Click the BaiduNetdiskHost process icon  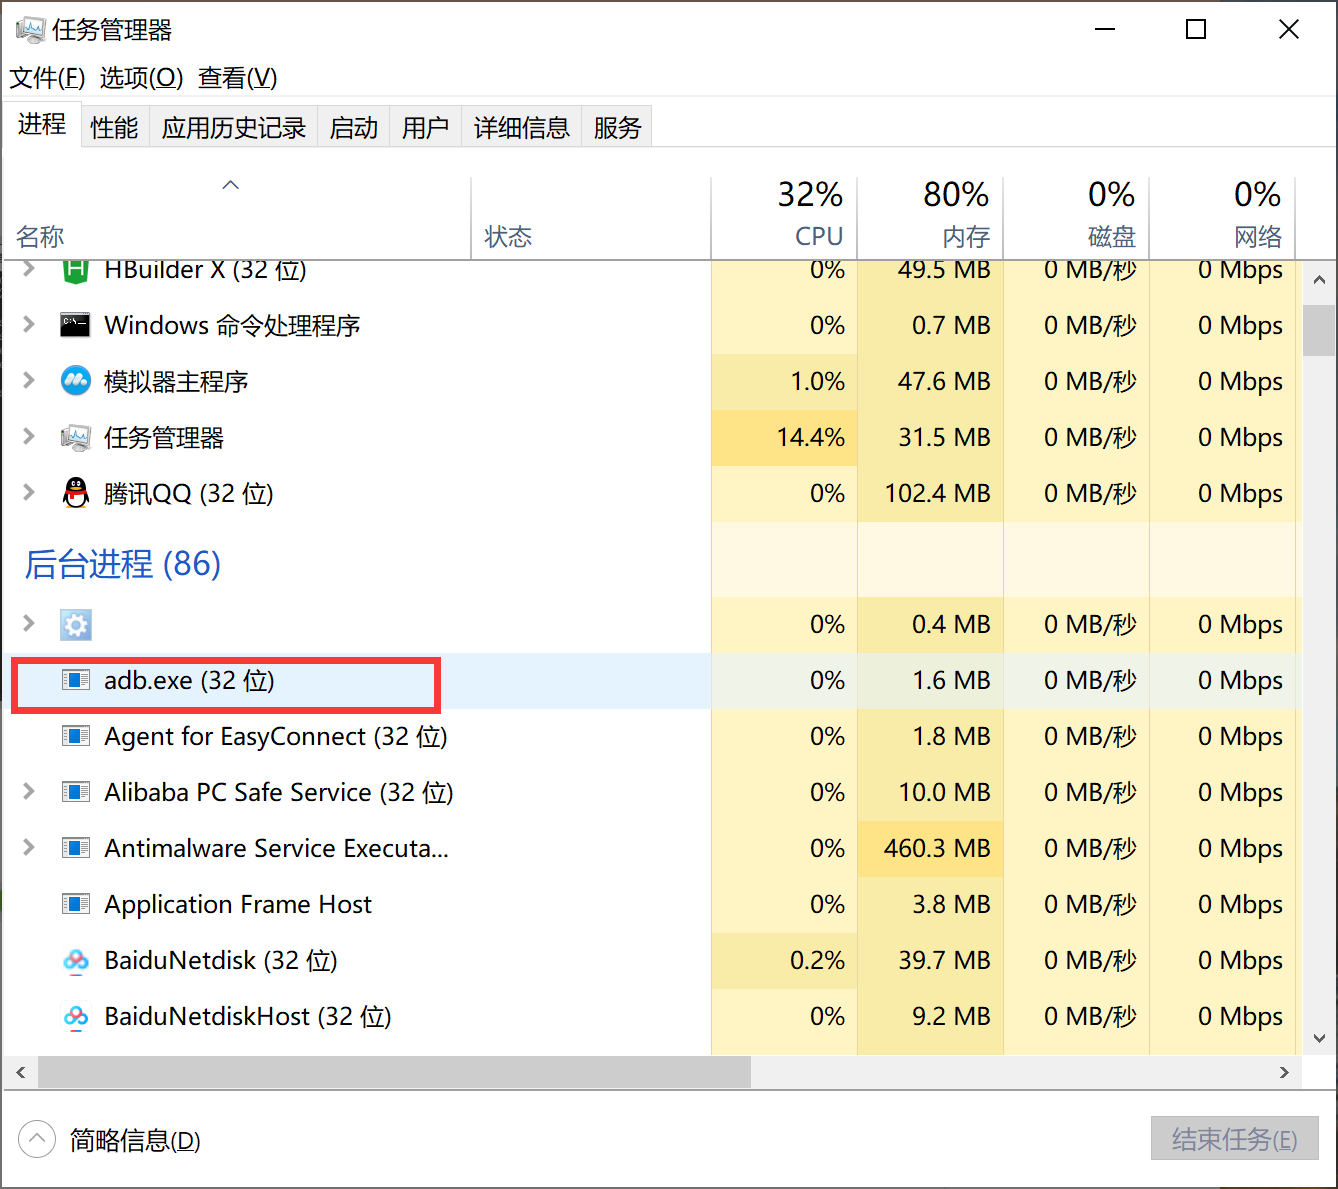pos(76,1017)
